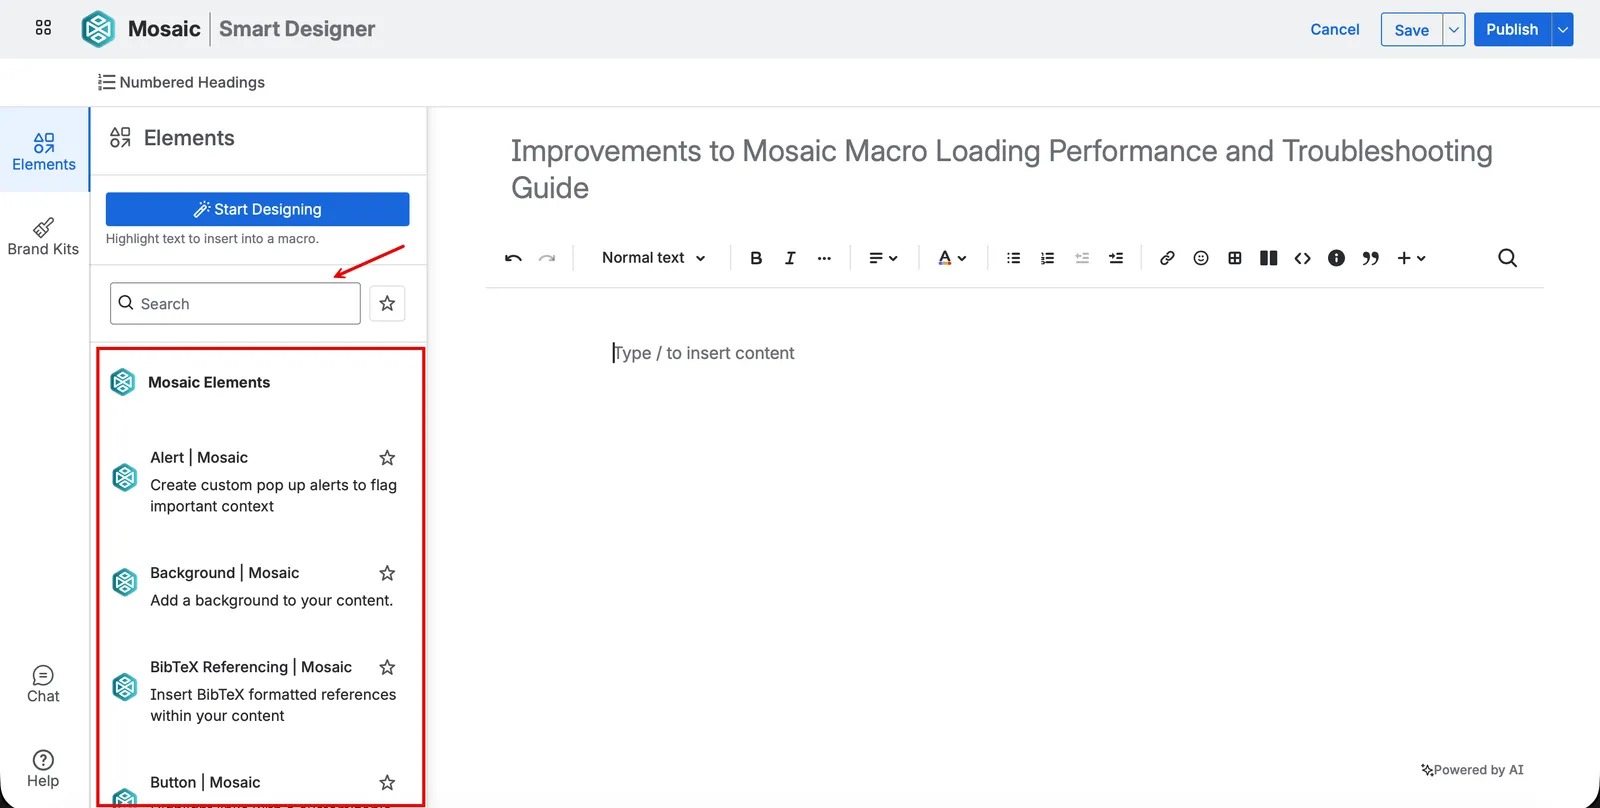Open more formatting options ellipsis

824,258
